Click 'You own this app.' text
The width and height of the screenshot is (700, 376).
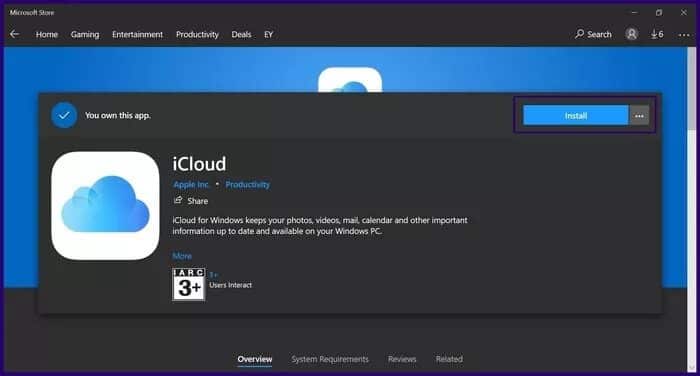click(118, 115)
